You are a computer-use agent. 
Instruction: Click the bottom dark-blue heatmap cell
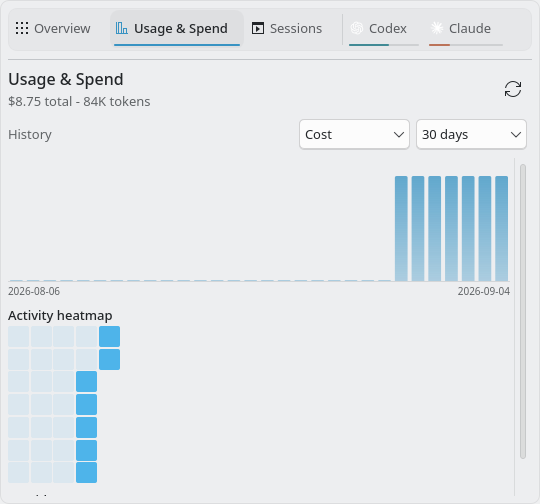pos(86,472)
